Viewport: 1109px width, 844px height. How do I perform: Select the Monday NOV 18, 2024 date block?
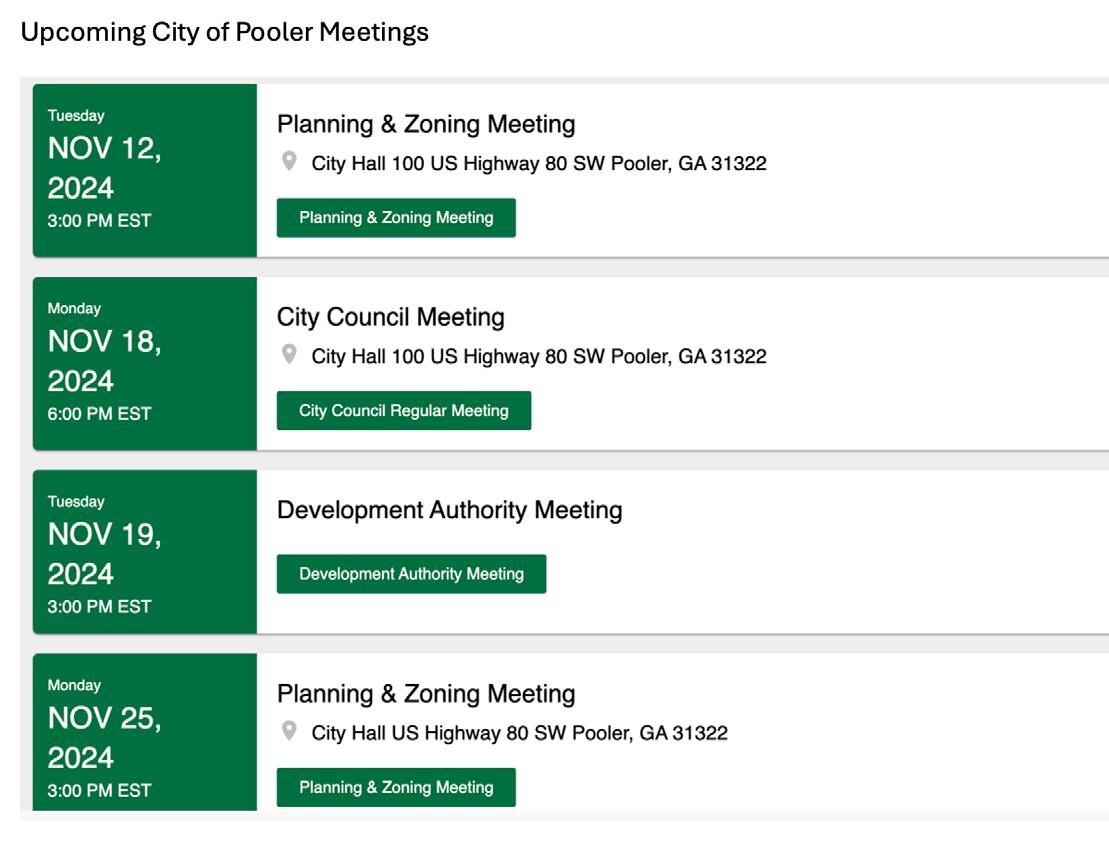coord(144,362)
